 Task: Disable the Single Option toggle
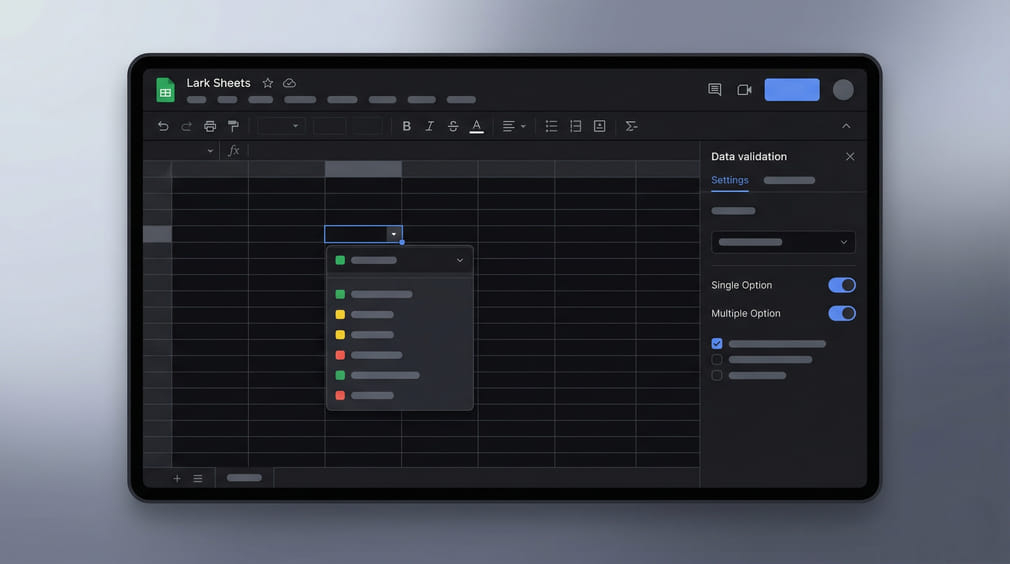click(841, 285)
